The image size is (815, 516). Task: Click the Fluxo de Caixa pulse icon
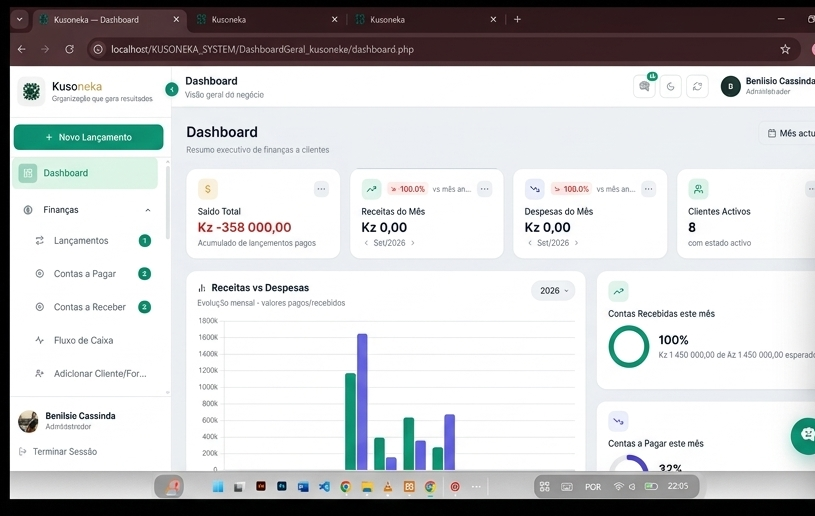click(x=40, y=340)
